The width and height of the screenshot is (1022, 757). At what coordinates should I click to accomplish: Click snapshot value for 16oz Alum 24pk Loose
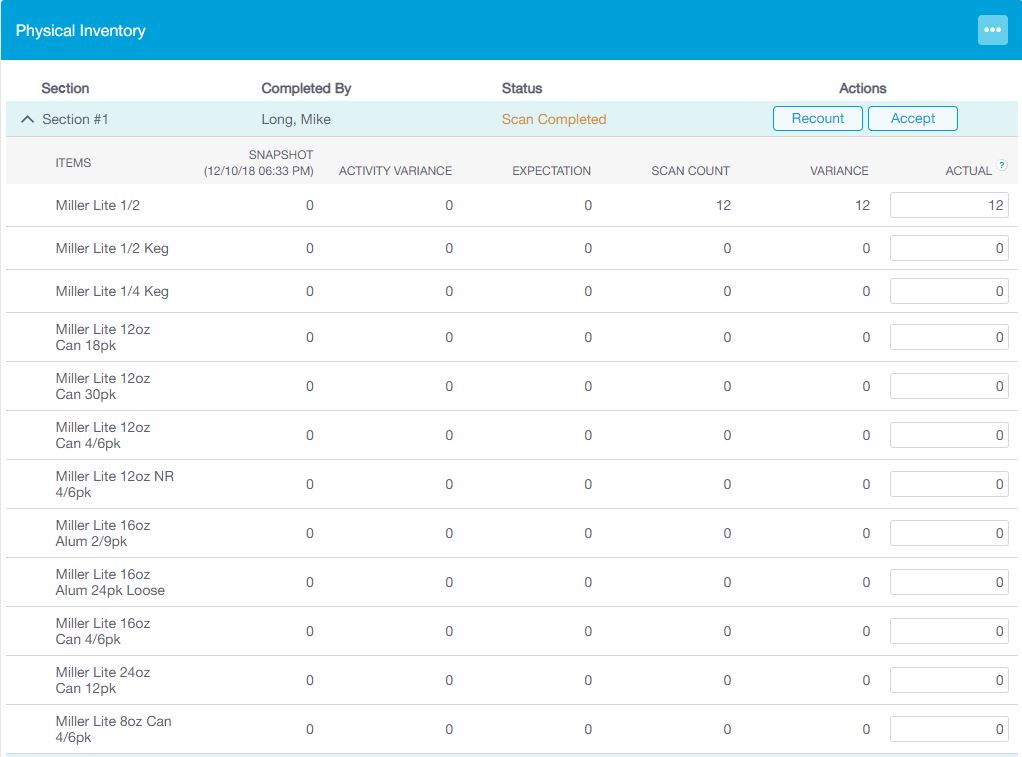point(310,582)
